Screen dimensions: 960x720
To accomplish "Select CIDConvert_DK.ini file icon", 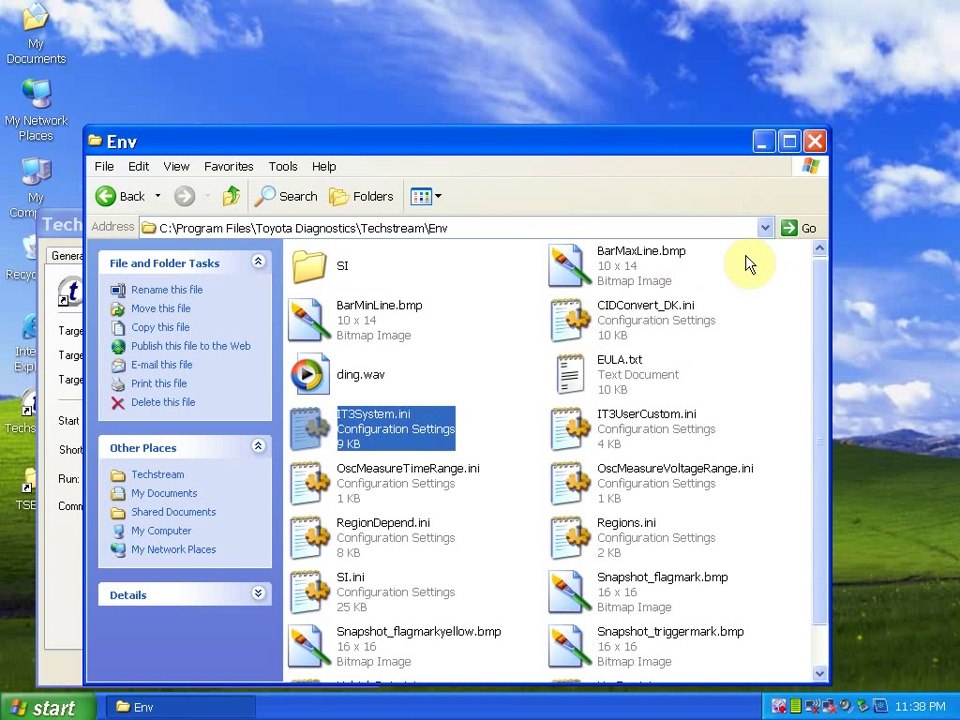I will [x=569, y=320].
